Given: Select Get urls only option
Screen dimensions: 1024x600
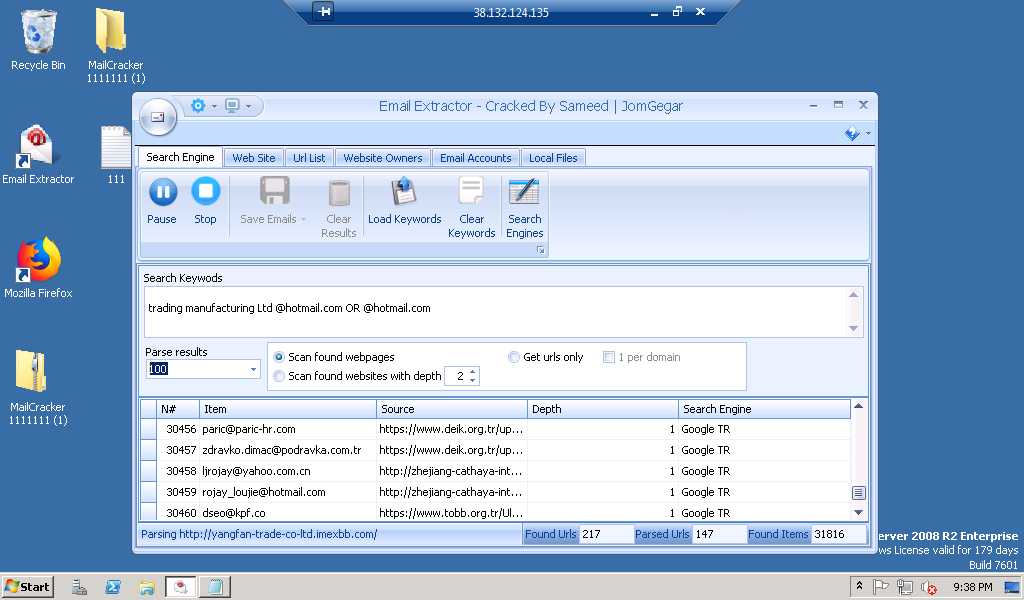Looking at the screenshot, I should point(514,357).
